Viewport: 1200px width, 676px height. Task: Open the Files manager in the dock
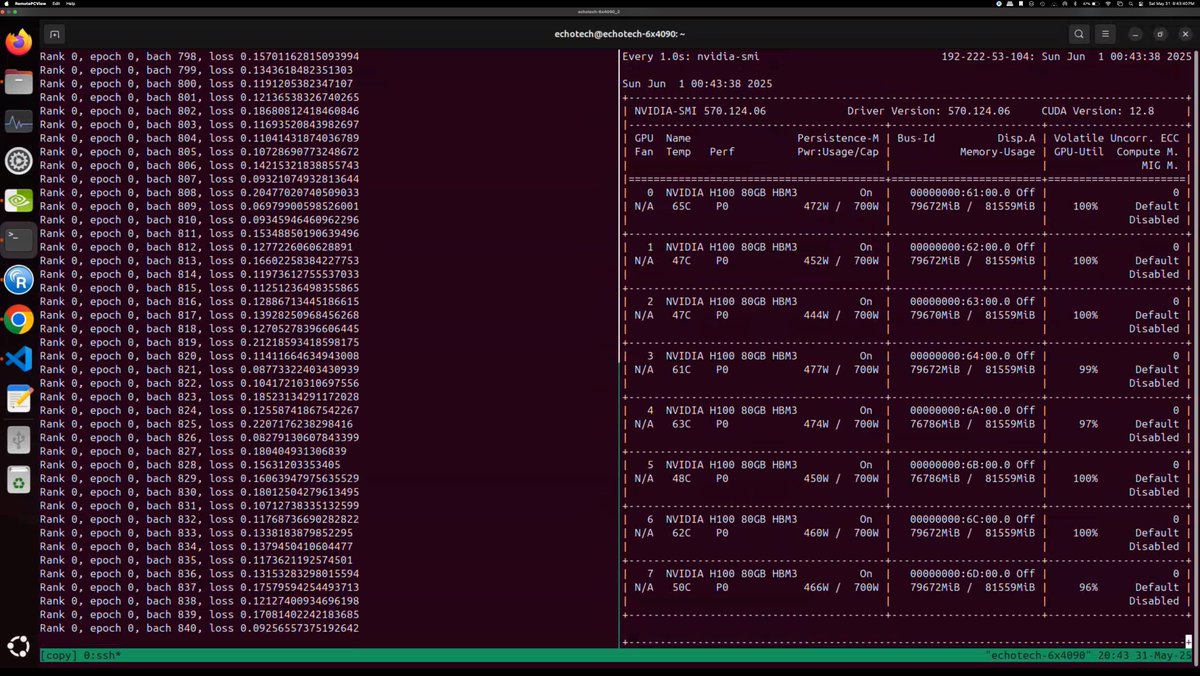coord(19,82)
